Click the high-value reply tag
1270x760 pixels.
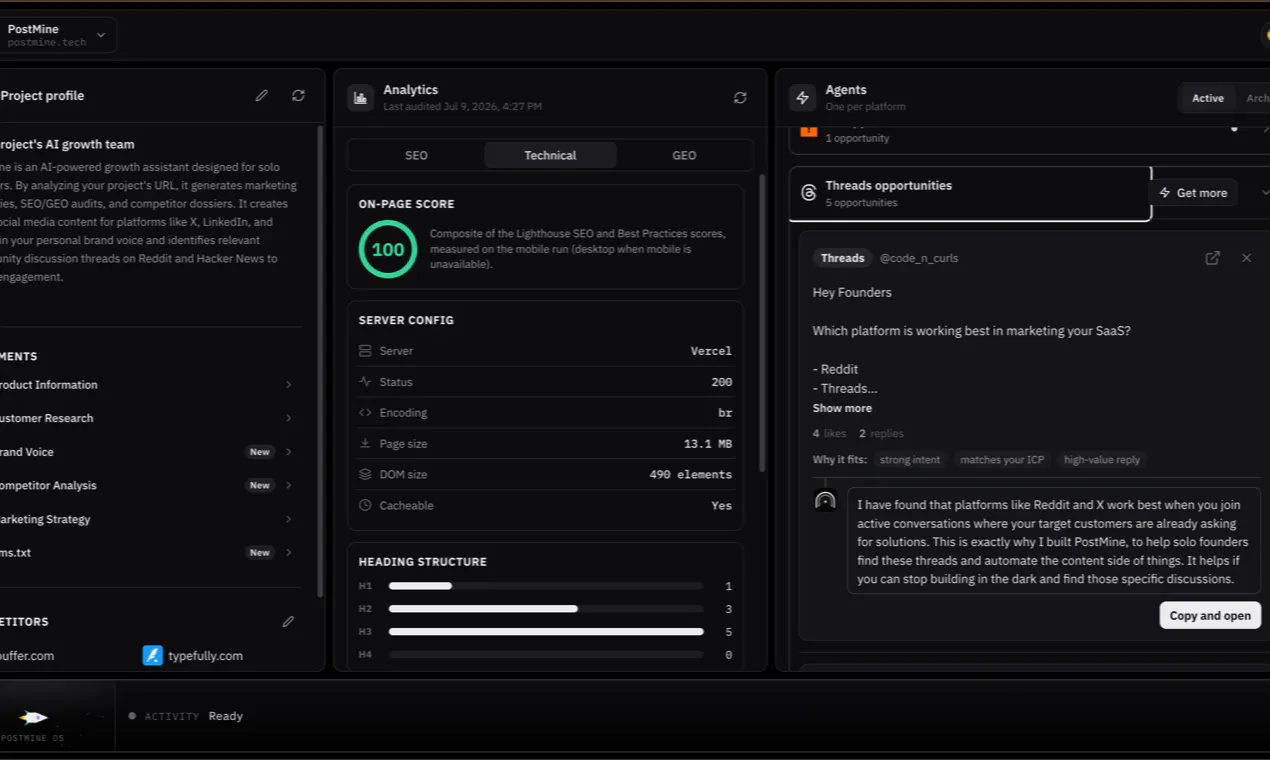1102,460
